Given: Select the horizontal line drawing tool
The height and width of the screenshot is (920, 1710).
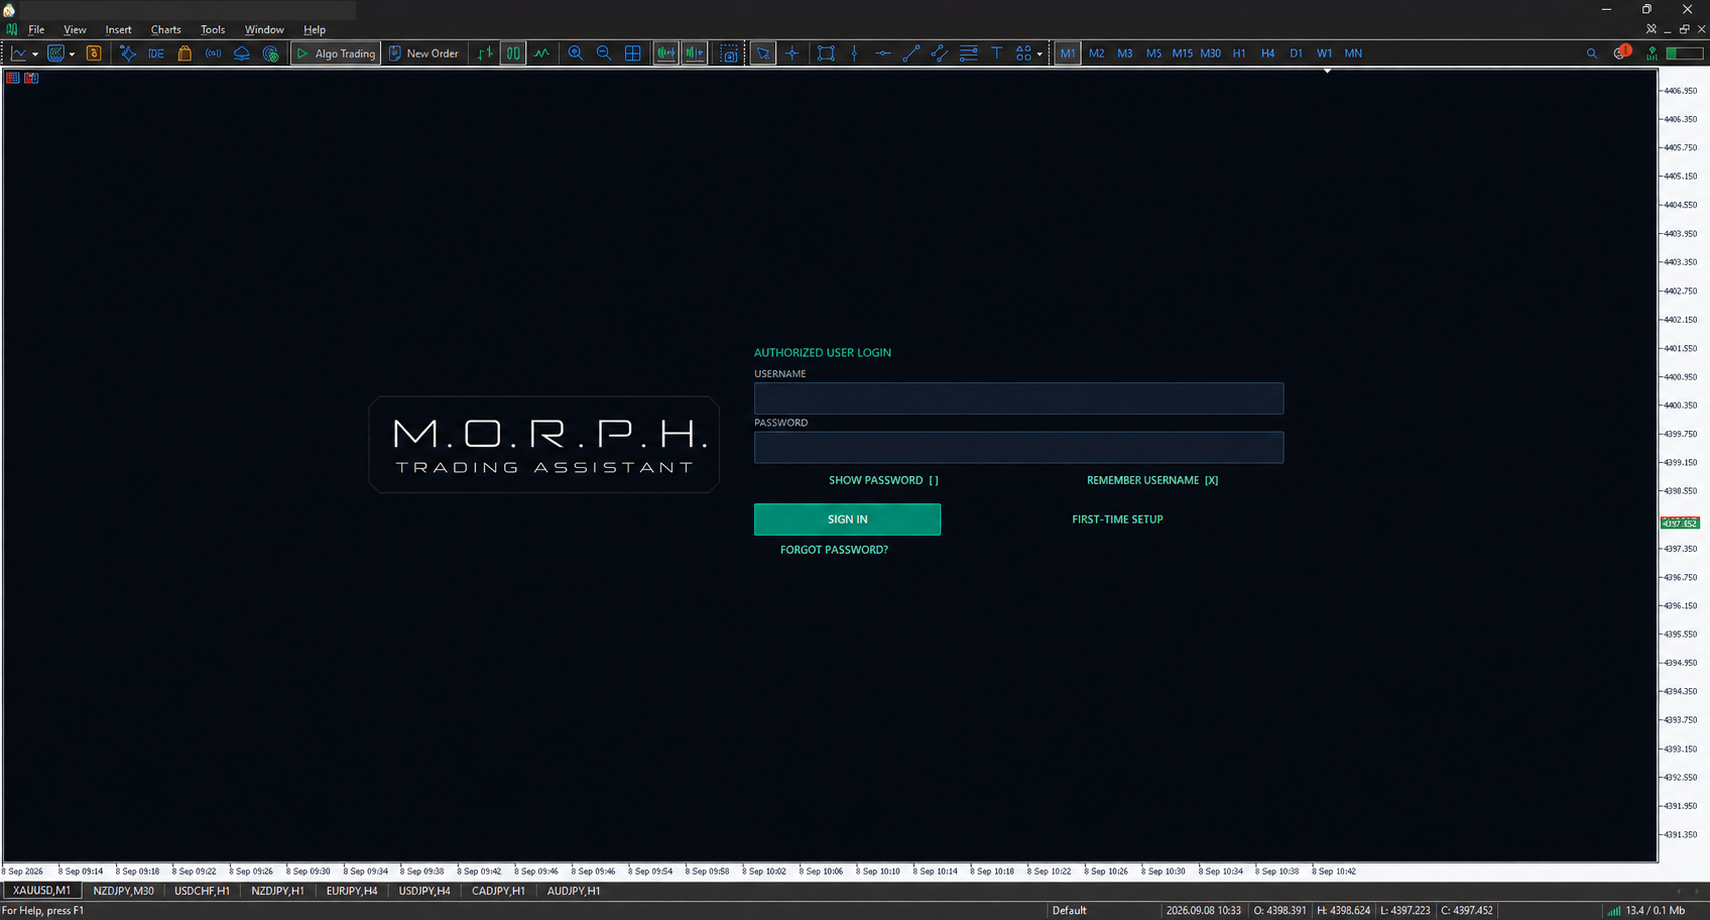Looking at the screenshot, I should 883,53.
